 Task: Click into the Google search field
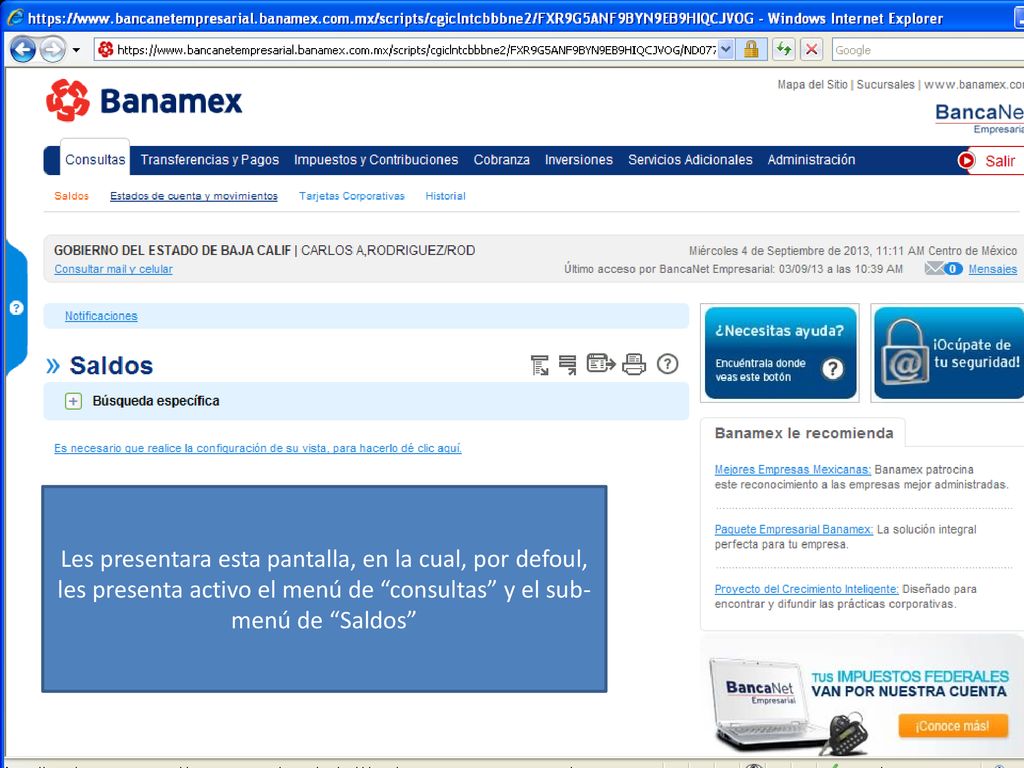[927, 50]
